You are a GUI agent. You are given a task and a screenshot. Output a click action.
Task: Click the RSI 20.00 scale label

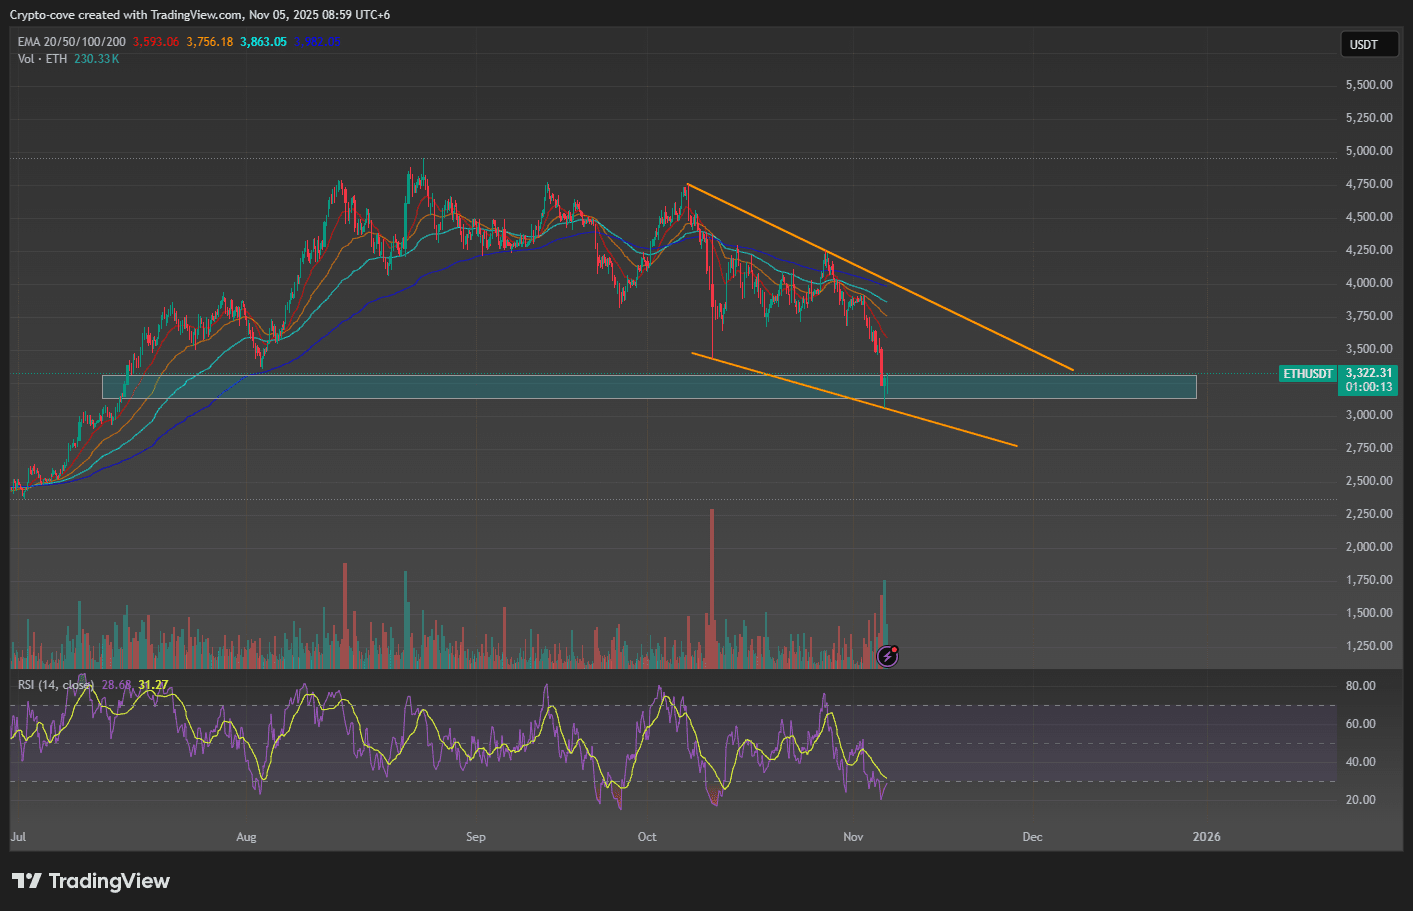click(1361, 800)
